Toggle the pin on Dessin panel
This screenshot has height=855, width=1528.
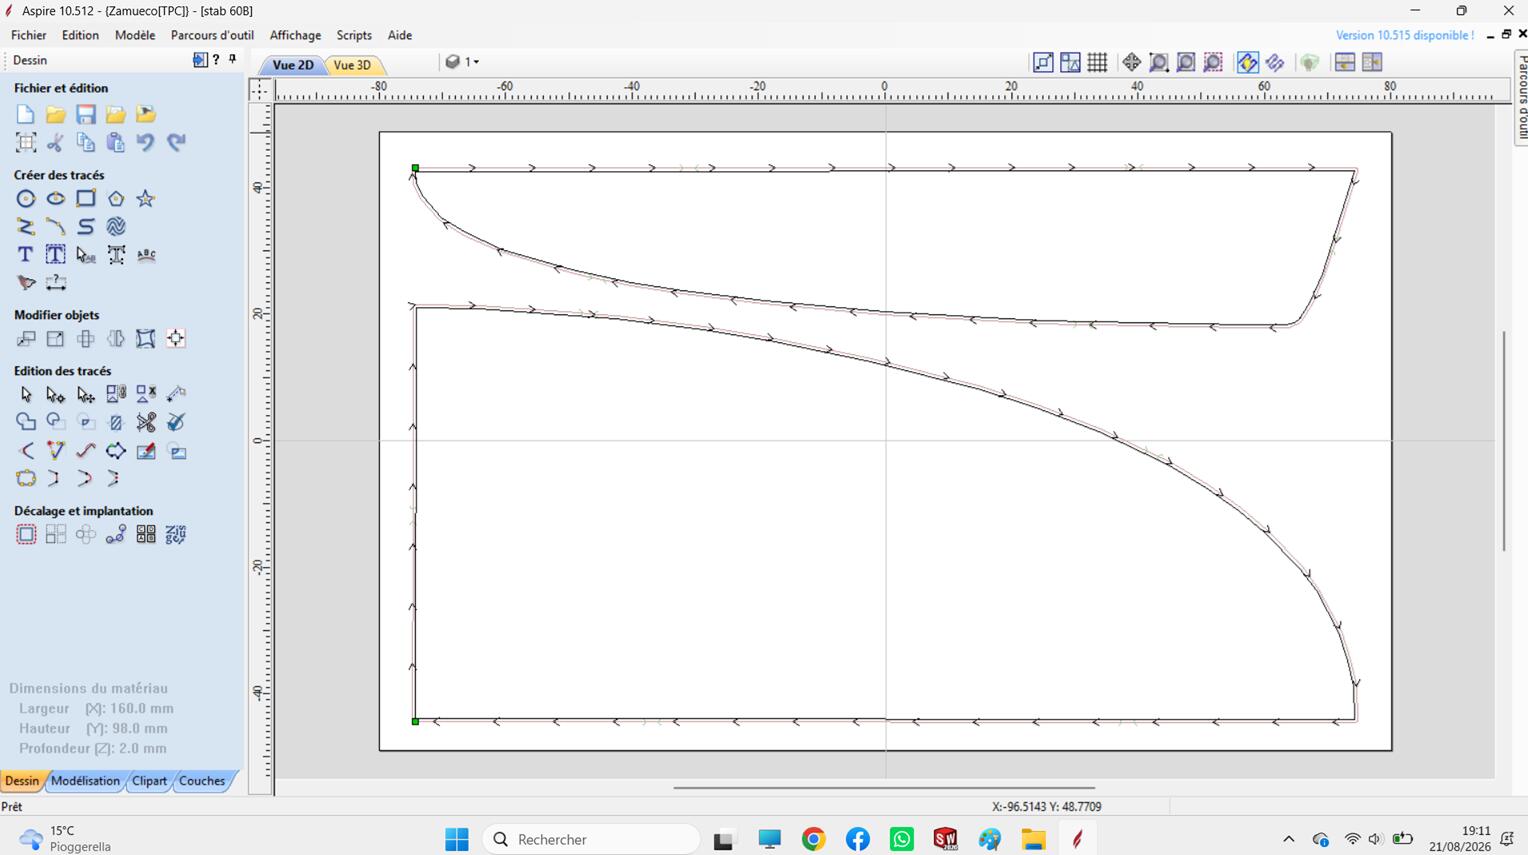tap(233, 60)
